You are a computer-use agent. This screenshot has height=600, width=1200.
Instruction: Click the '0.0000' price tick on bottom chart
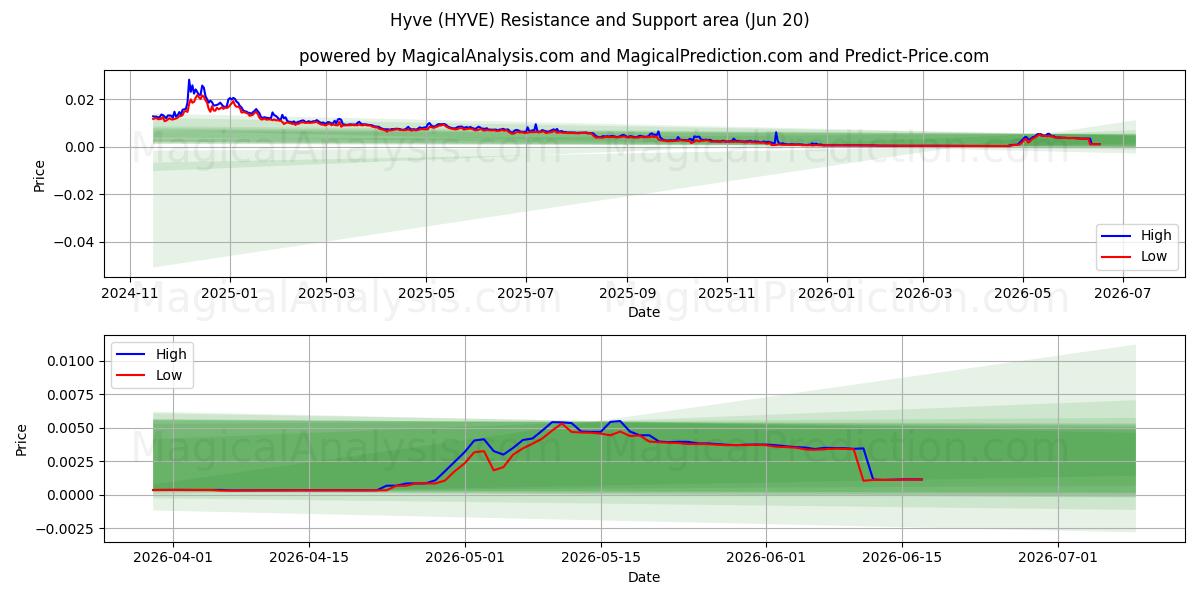(72, 495)
